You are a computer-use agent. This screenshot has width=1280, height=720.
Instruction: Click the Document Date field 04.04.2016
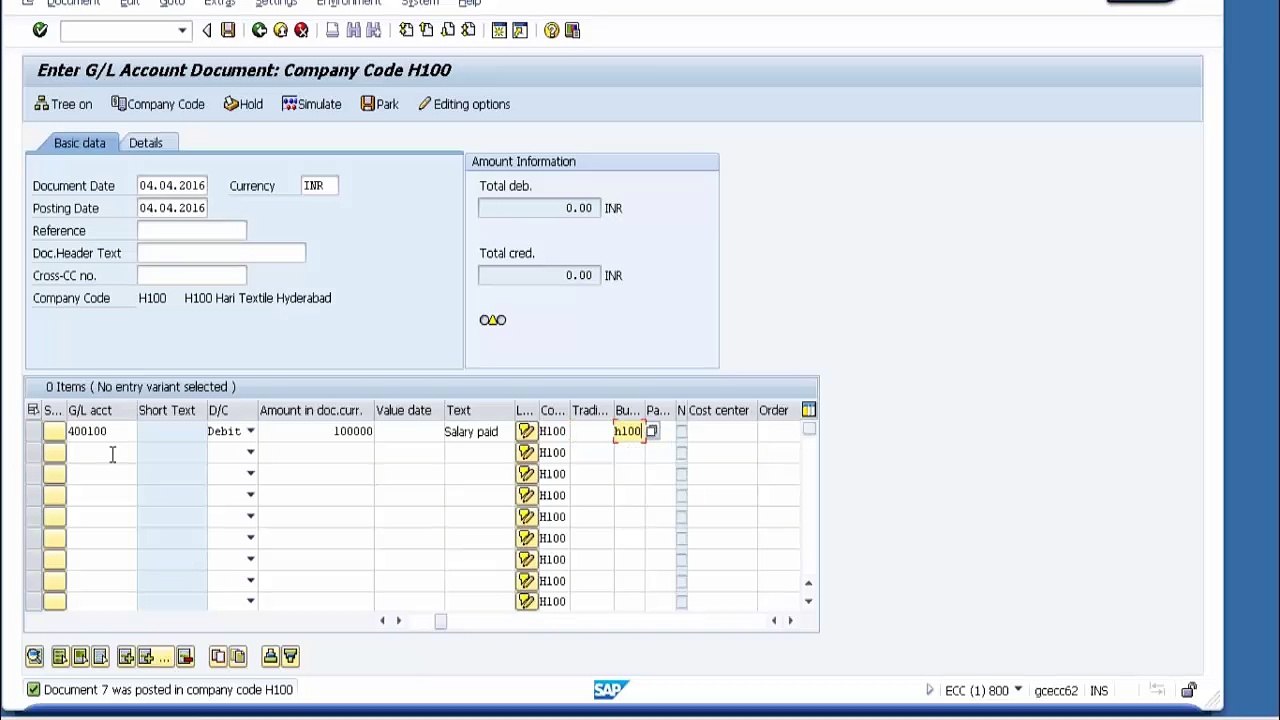pos(172,186)
